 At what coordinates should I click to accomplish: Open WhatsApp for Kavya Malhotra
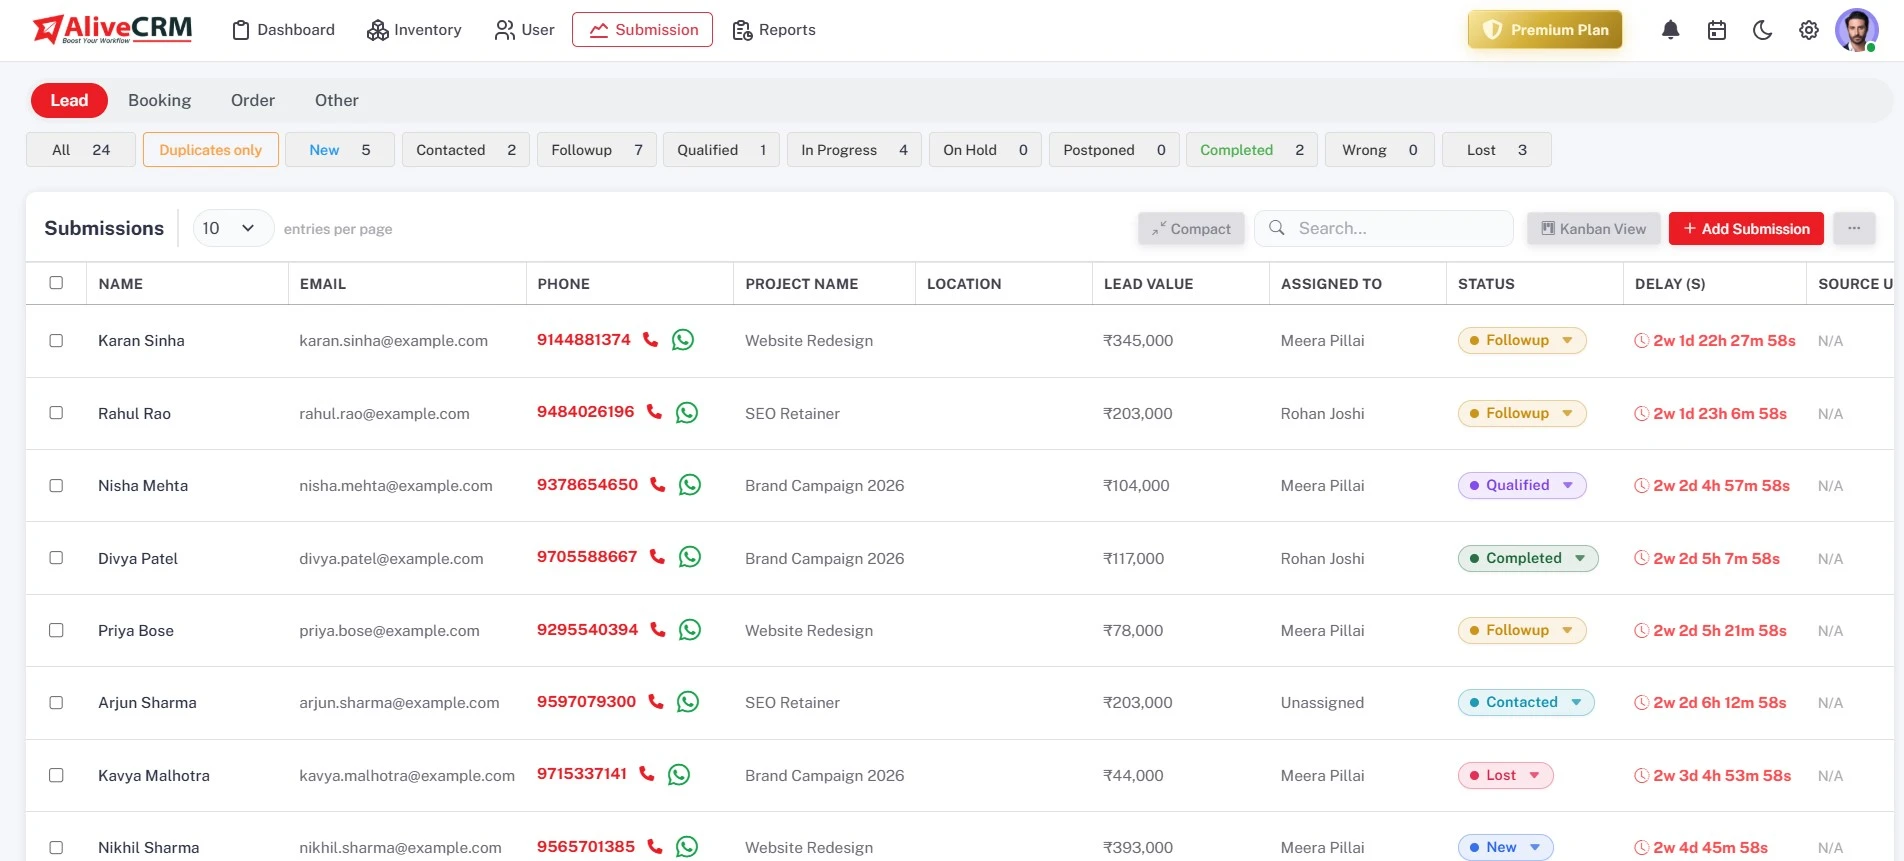click(x=679, y=775)
